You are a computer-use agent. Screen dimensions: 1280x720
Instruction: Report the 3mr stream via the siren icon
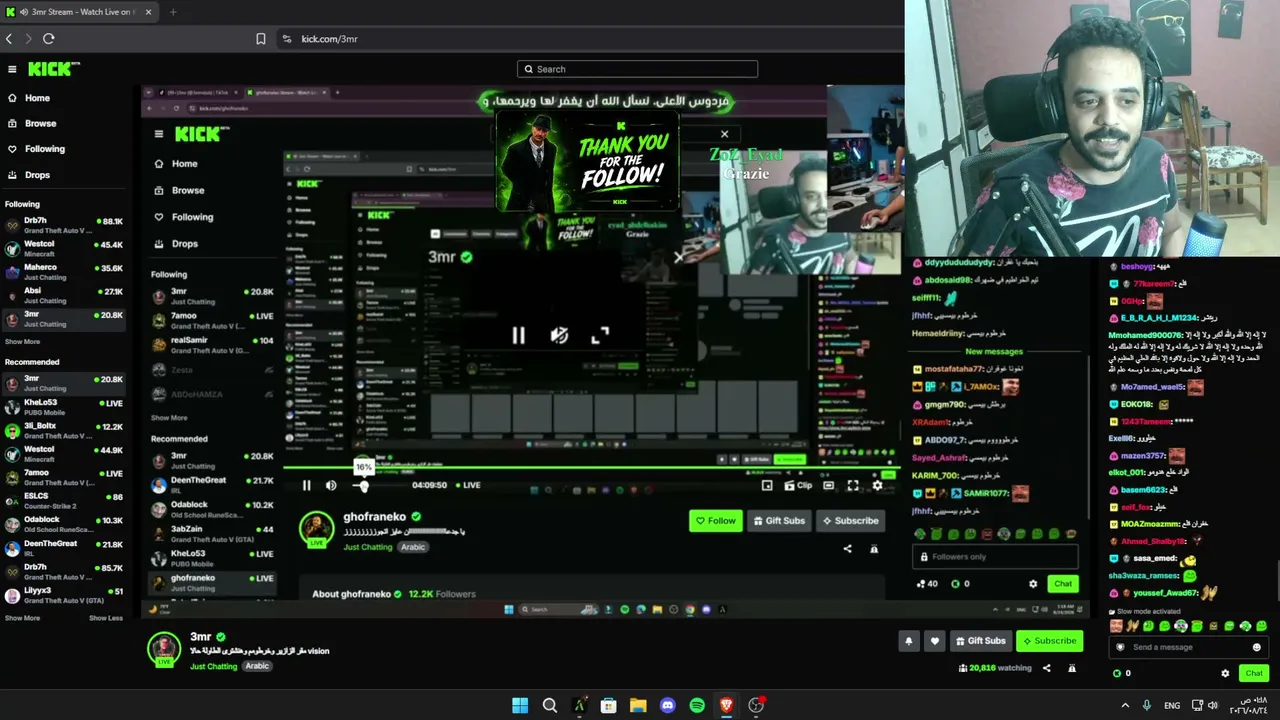click(x=1072, y=668)
